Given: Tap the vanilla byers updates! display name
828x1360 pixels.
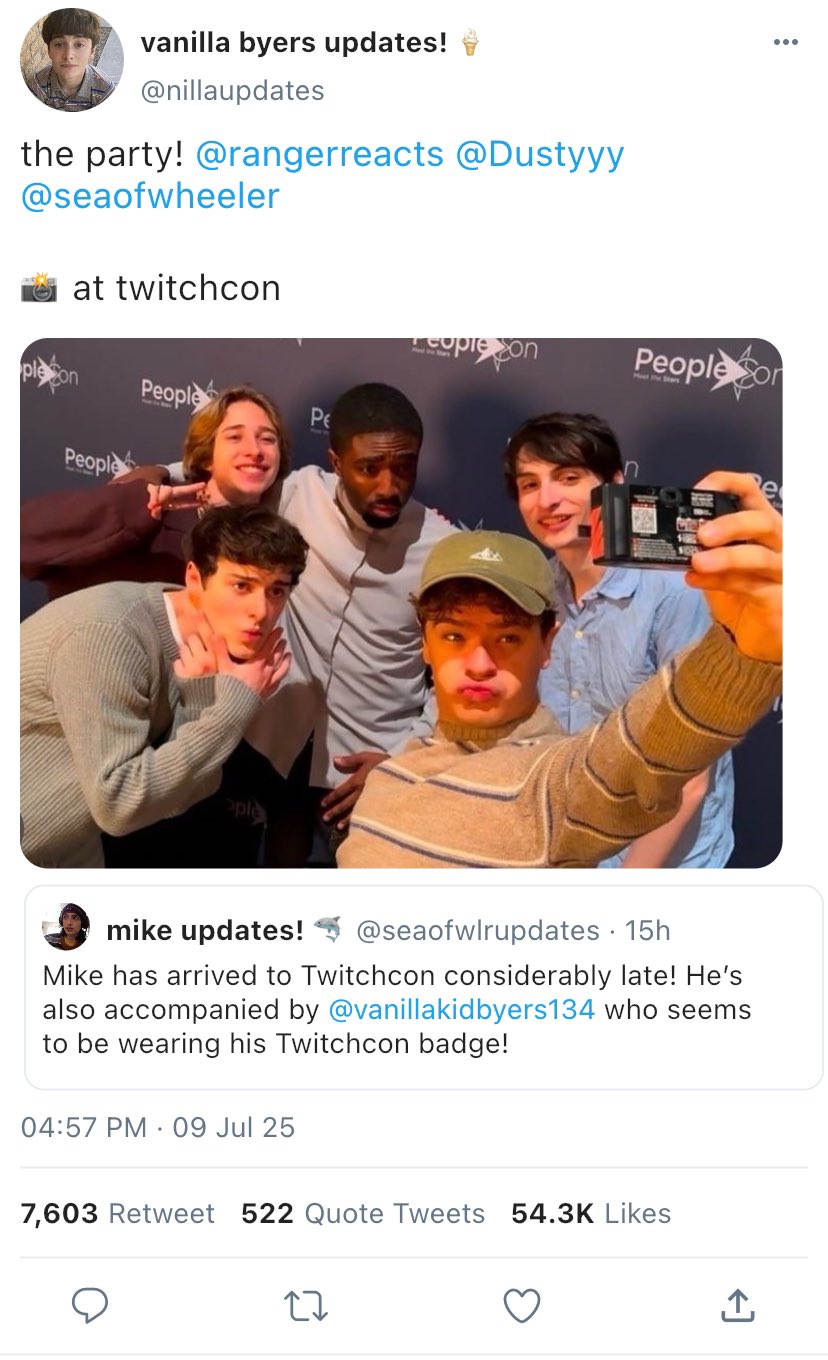Looking at the screenshot, I should point(294,43).
